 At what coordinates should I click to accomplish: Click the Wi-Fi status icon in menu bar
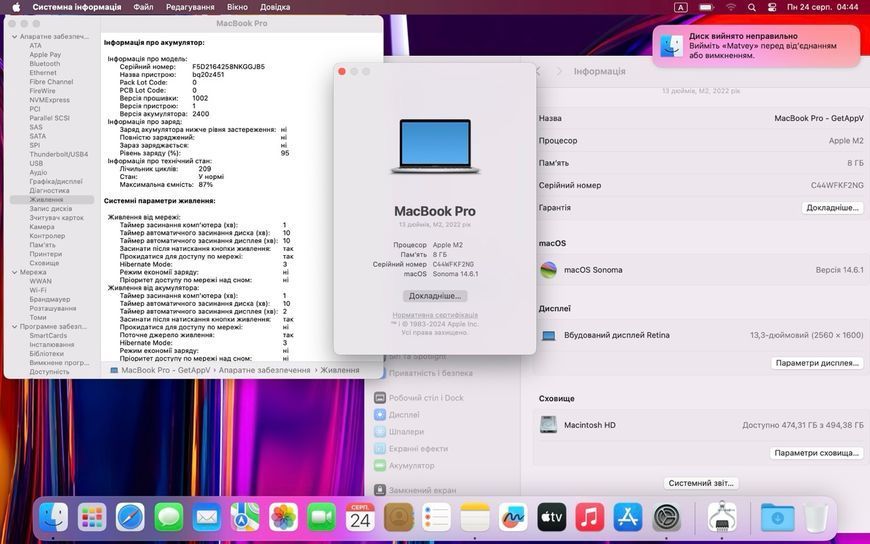coord(731,7)
